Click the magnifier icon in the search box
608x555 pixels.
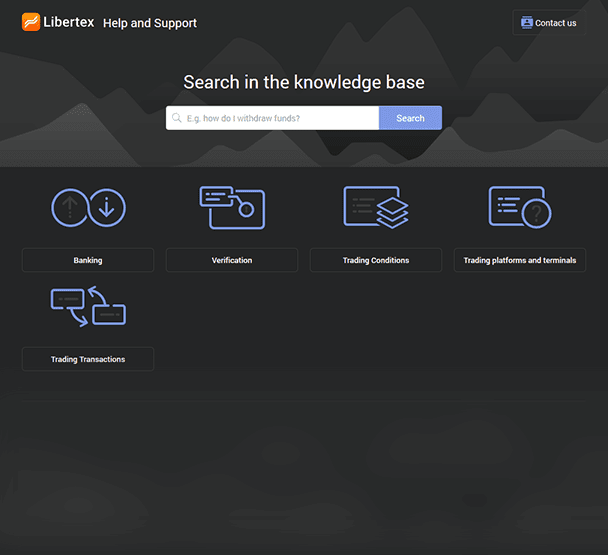pos(176,118)
